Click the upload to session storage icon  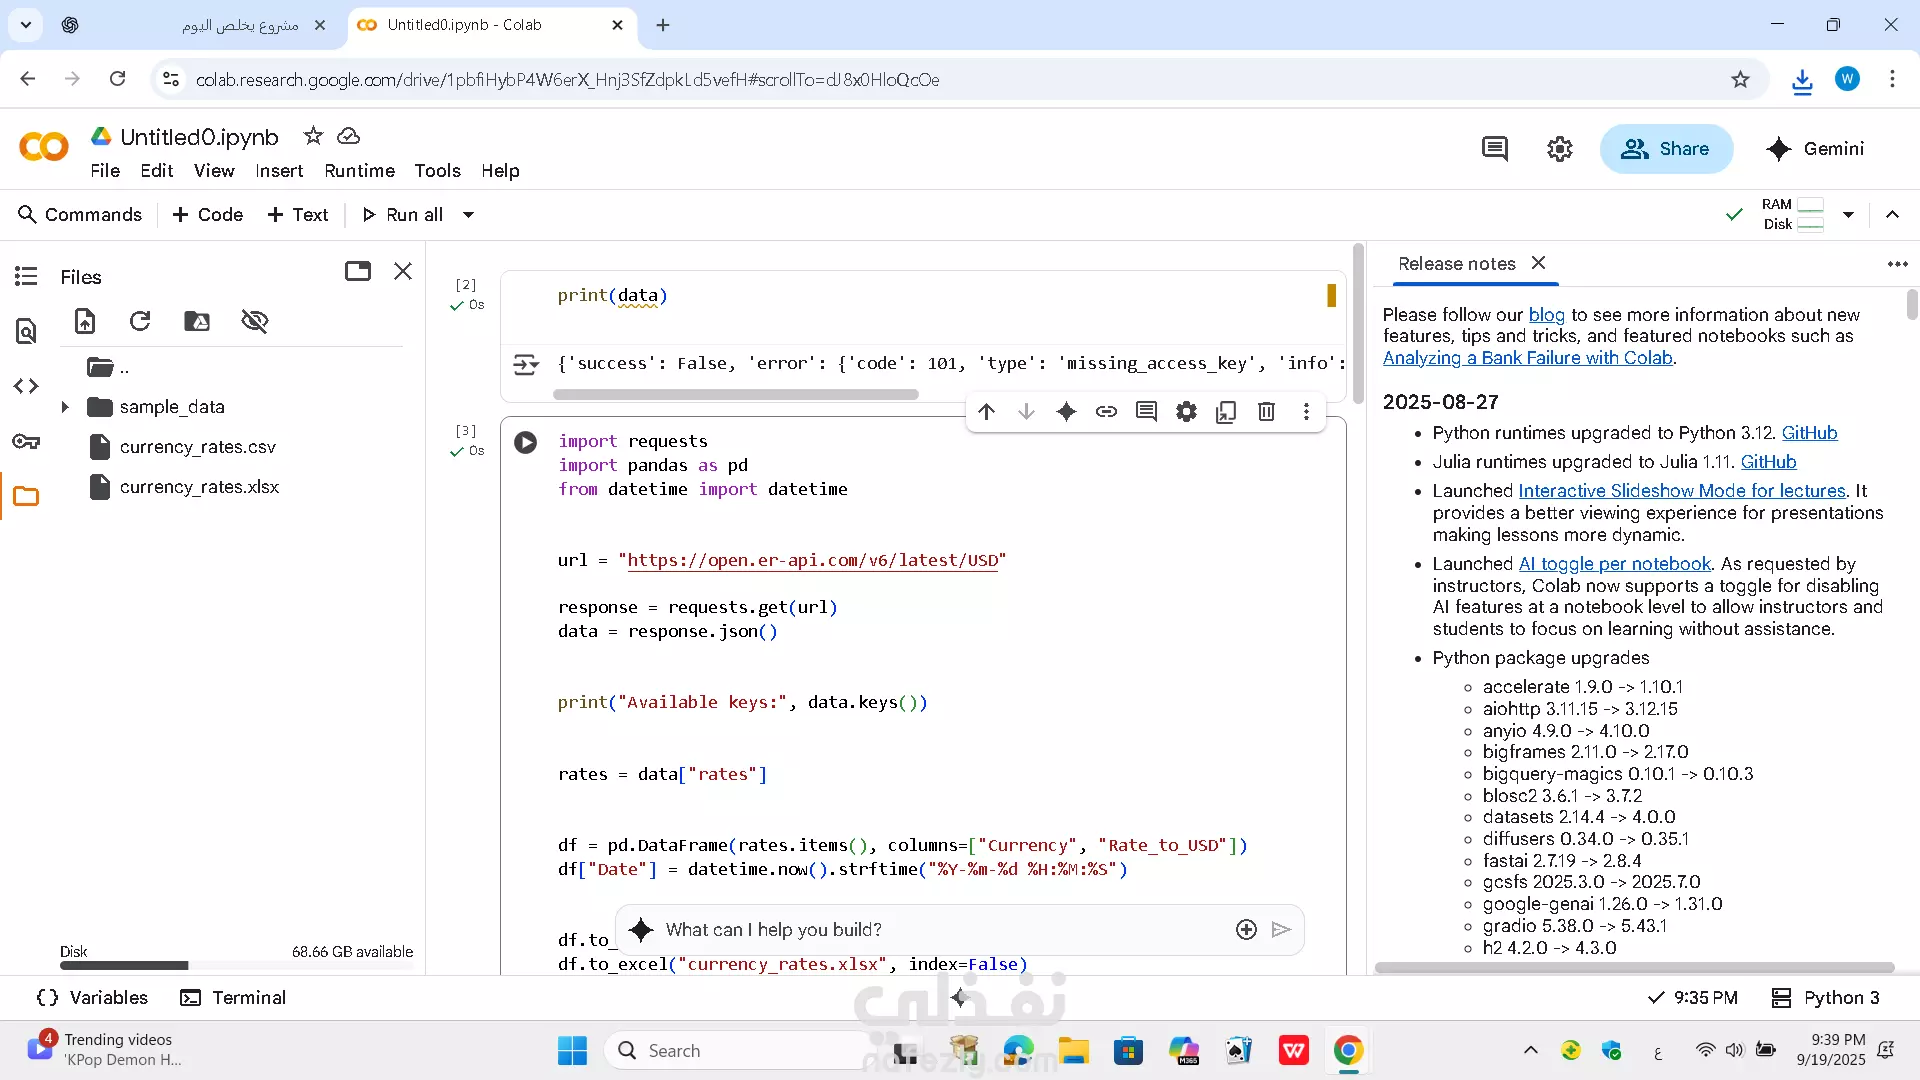(x=85, y=321)
